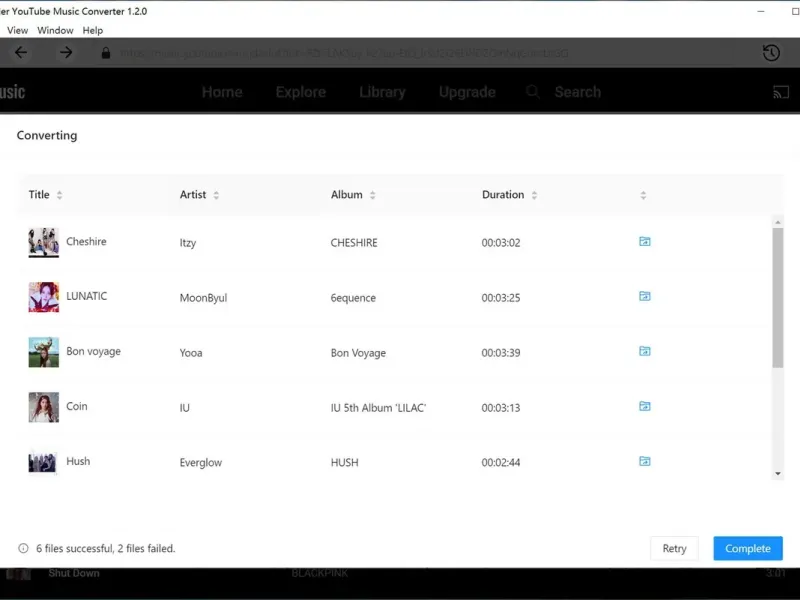Click the album IU 5th Album 'LILAC'

pos(378,408)
